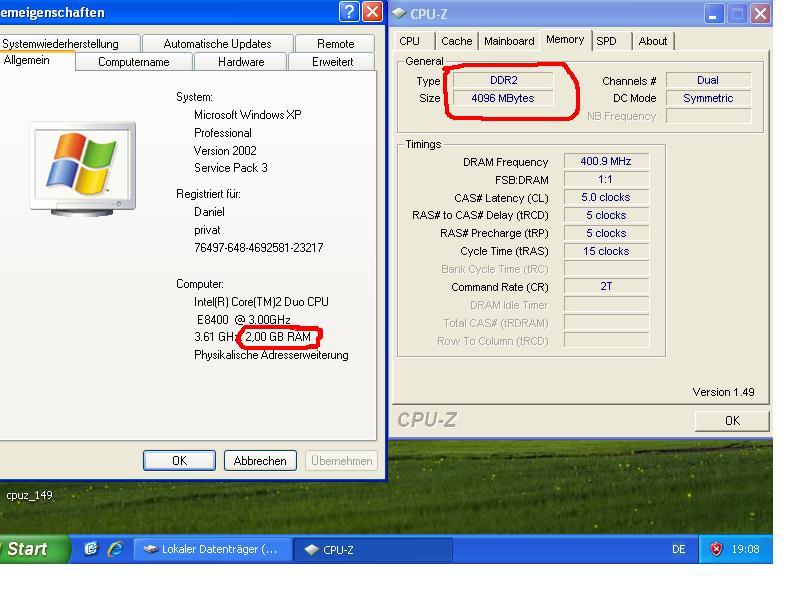Open the Mainboard tab
This screenshot has height=600, width=800.
pos(509,41)
